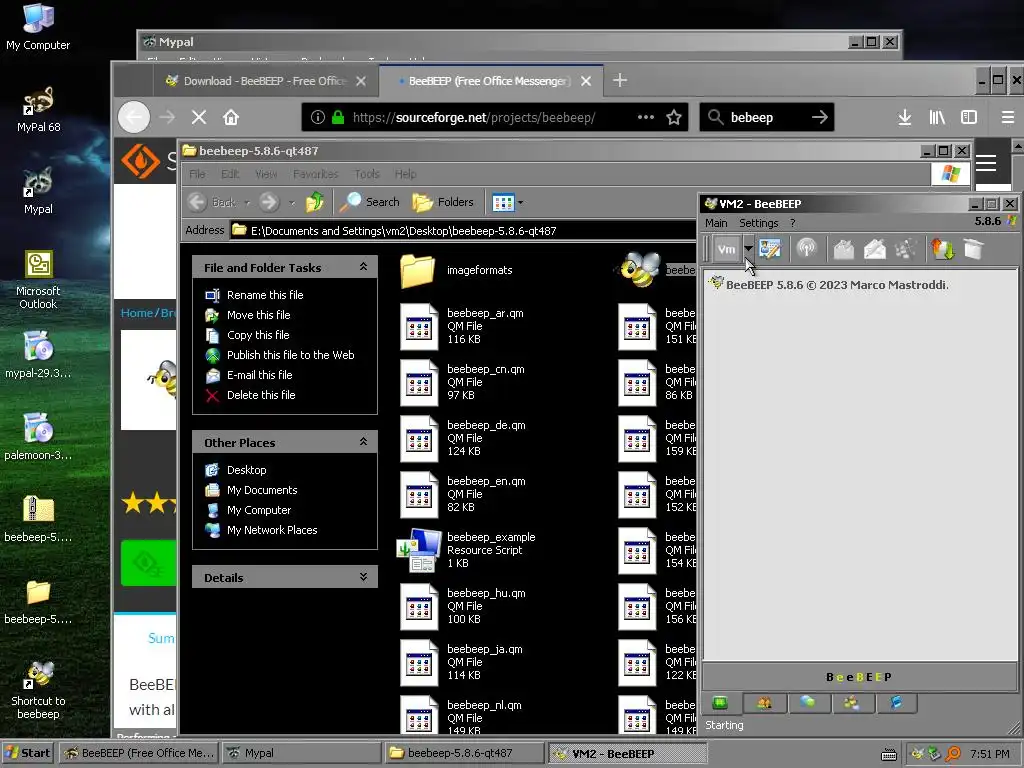Open the status dropdown arrow beside Vm

click(748, 249)
